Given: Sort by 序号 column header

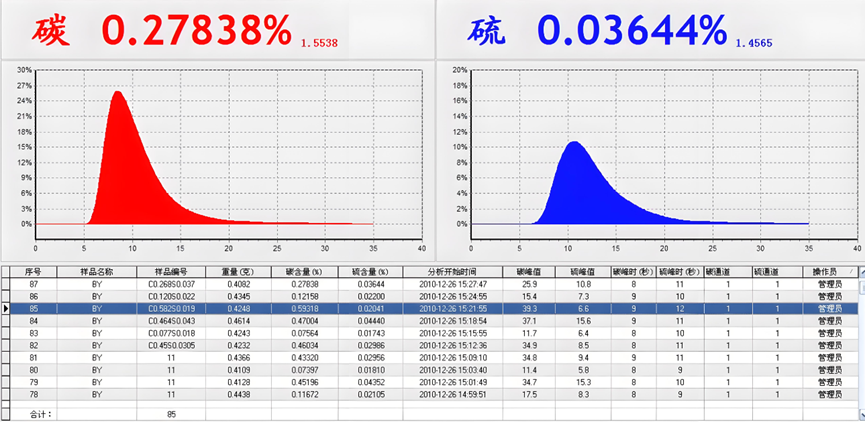Looking at the screenshot, I should (x=32, y=271).
